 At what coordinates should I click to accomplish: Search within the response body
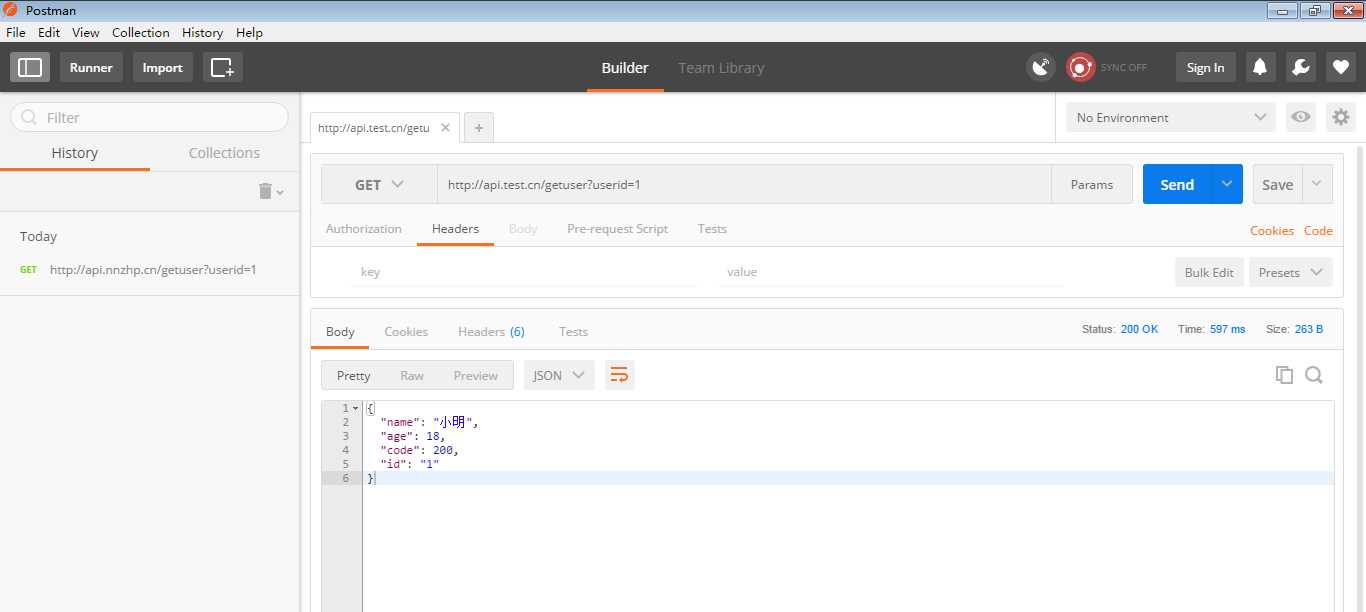(1314, 375)
